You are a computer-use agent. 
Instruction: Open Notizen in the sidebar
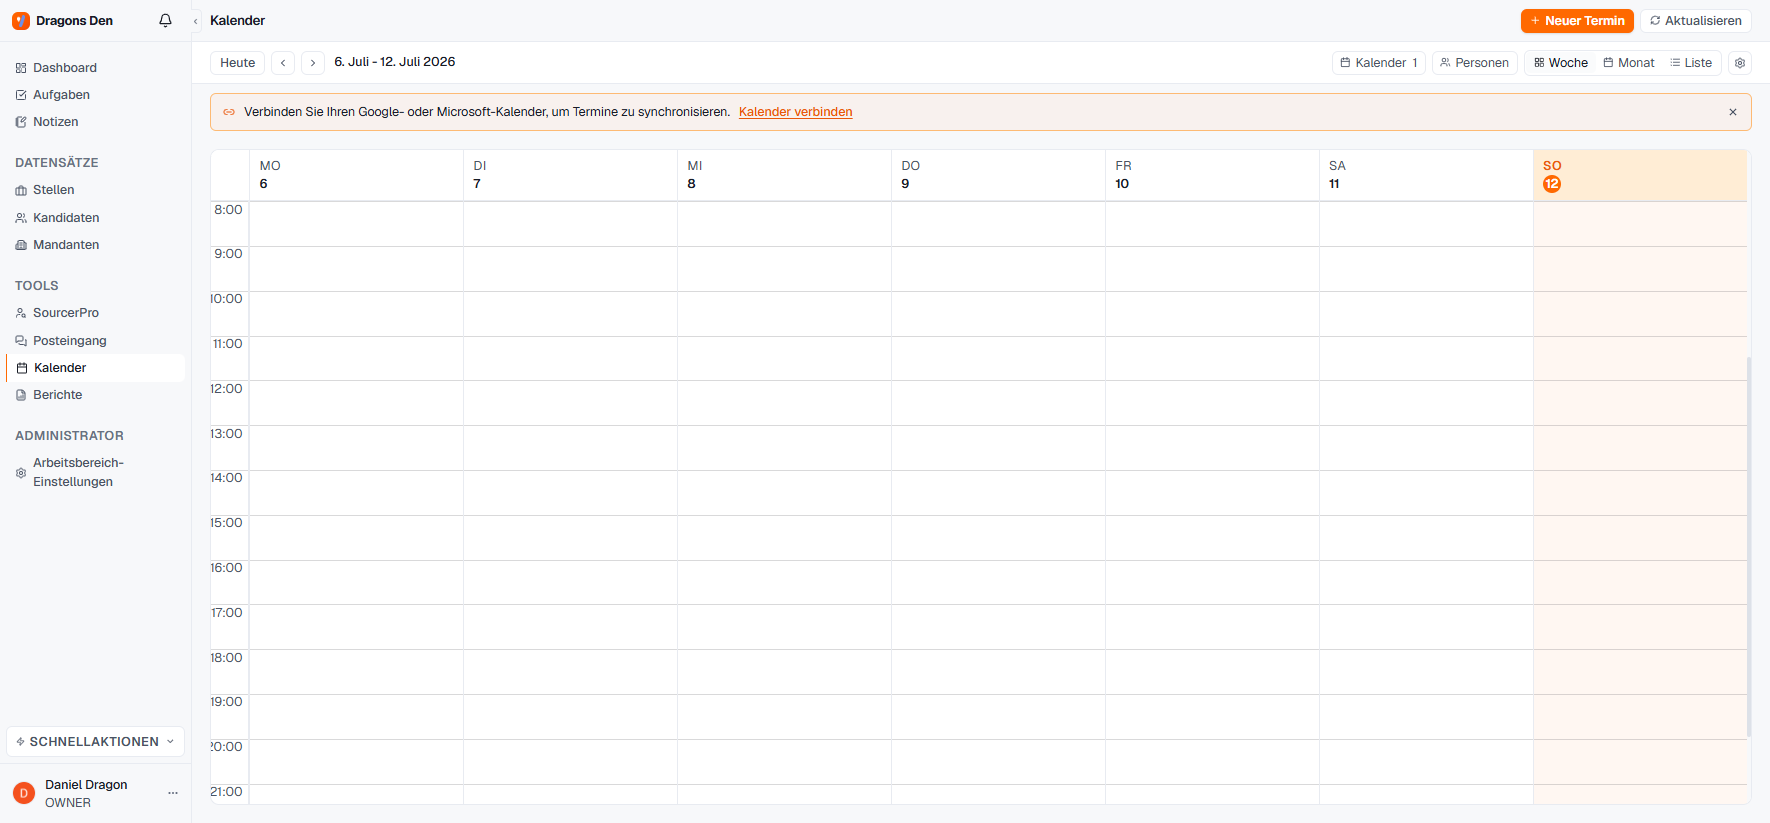coord(96,122)
